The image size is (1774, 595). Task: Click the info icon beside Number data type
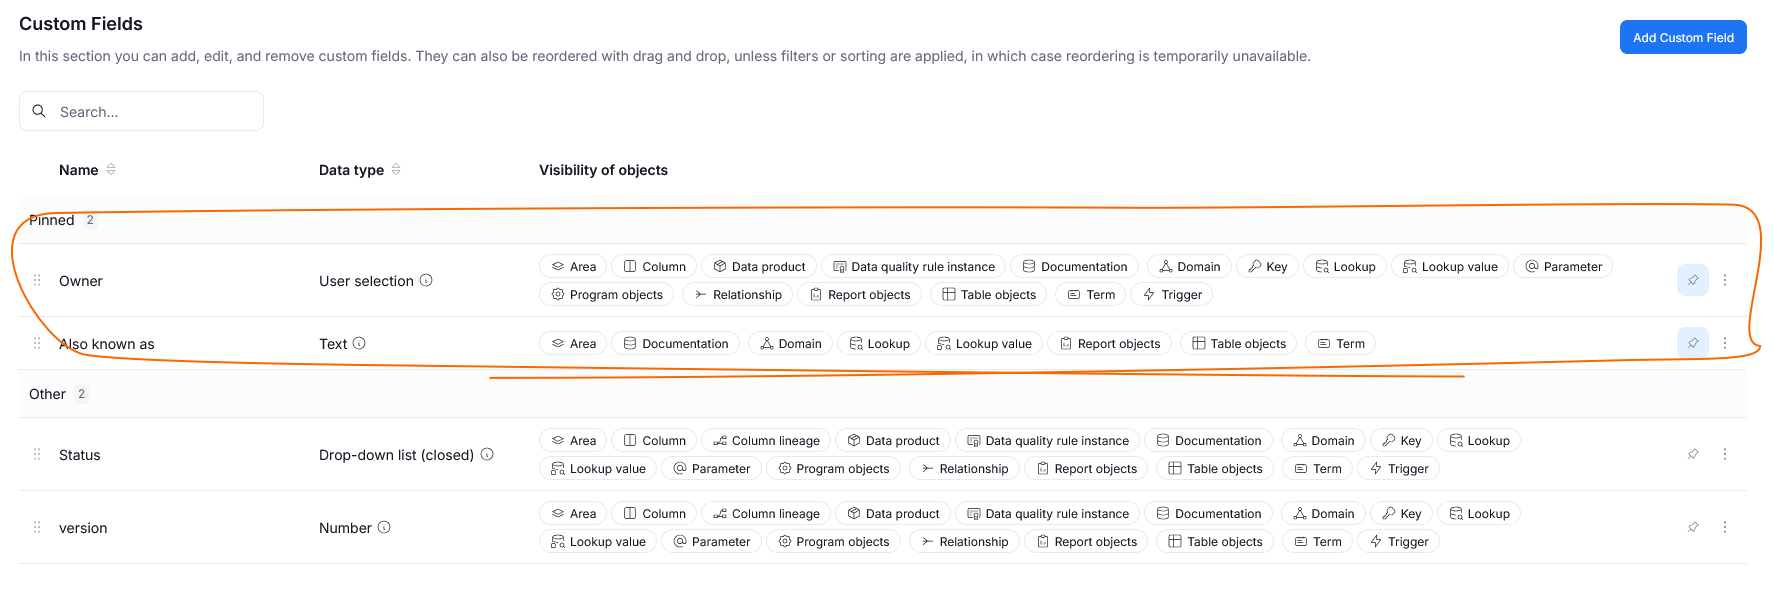pos(384,527)
